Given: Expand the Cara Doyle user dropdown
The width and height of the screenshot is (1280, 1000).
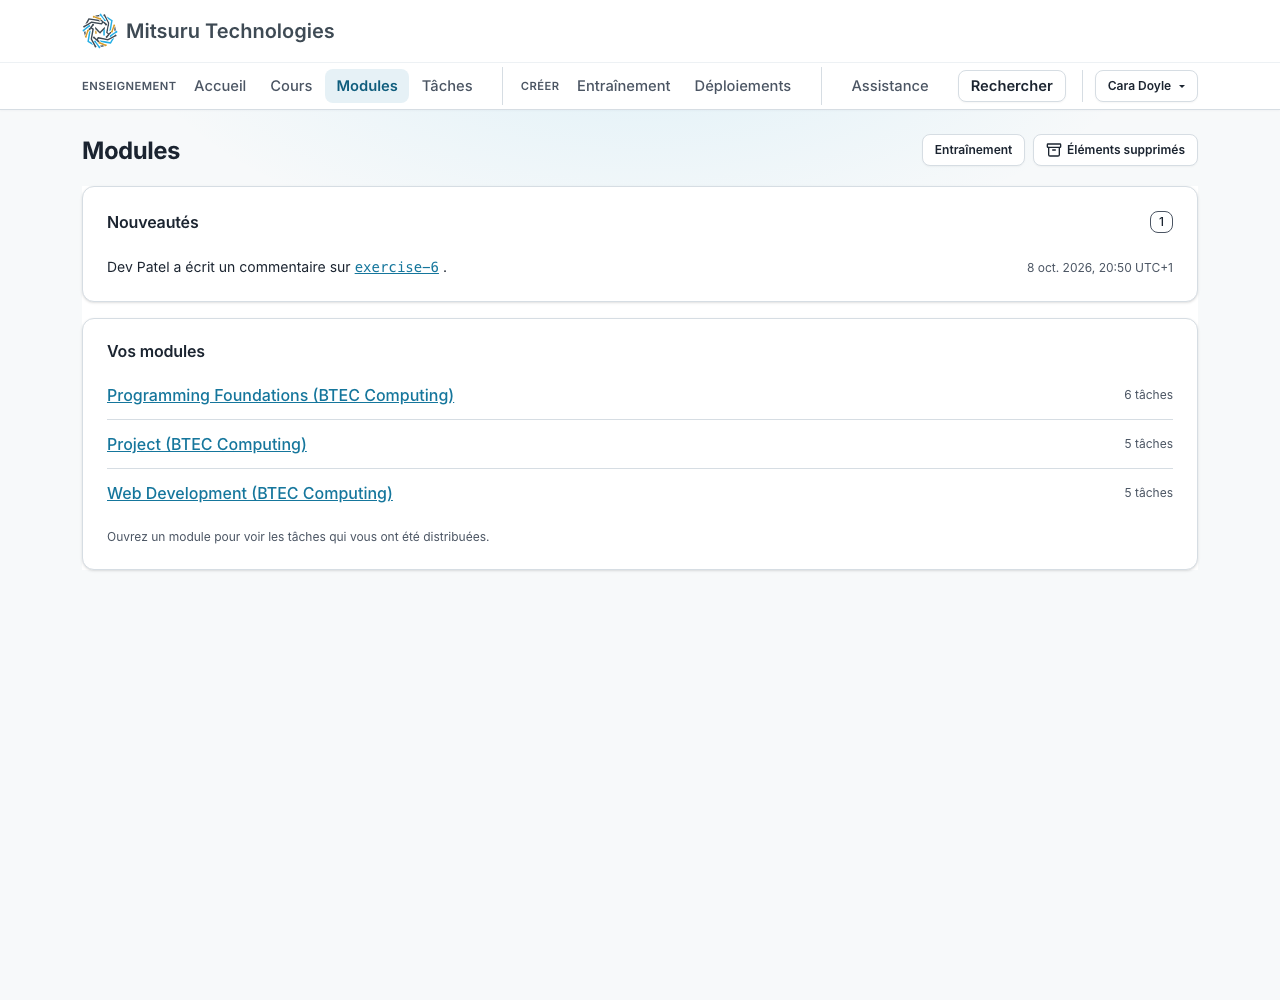Looking at the screenshot, I should [1146, 86].
